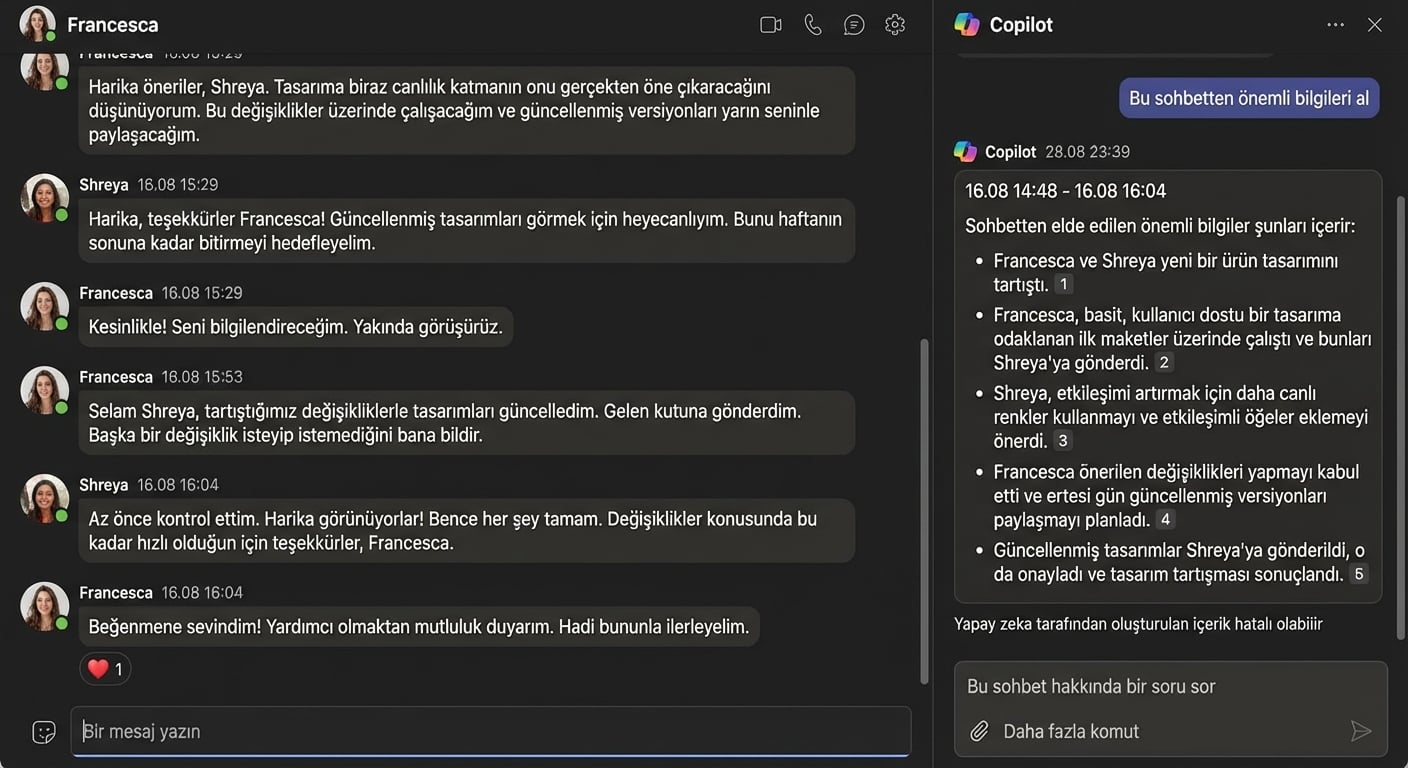Close the Copilot panel

pyautogui.click(x=1375, y=24)
